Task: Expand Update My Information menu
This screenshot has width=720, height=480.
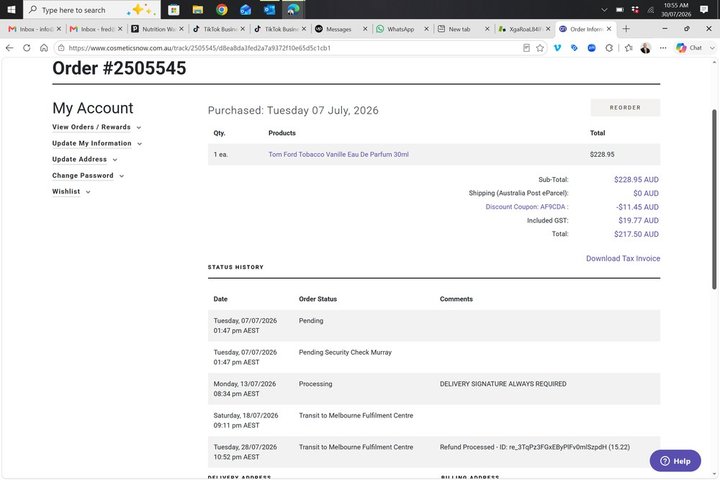Action: (x=97, y=143)
